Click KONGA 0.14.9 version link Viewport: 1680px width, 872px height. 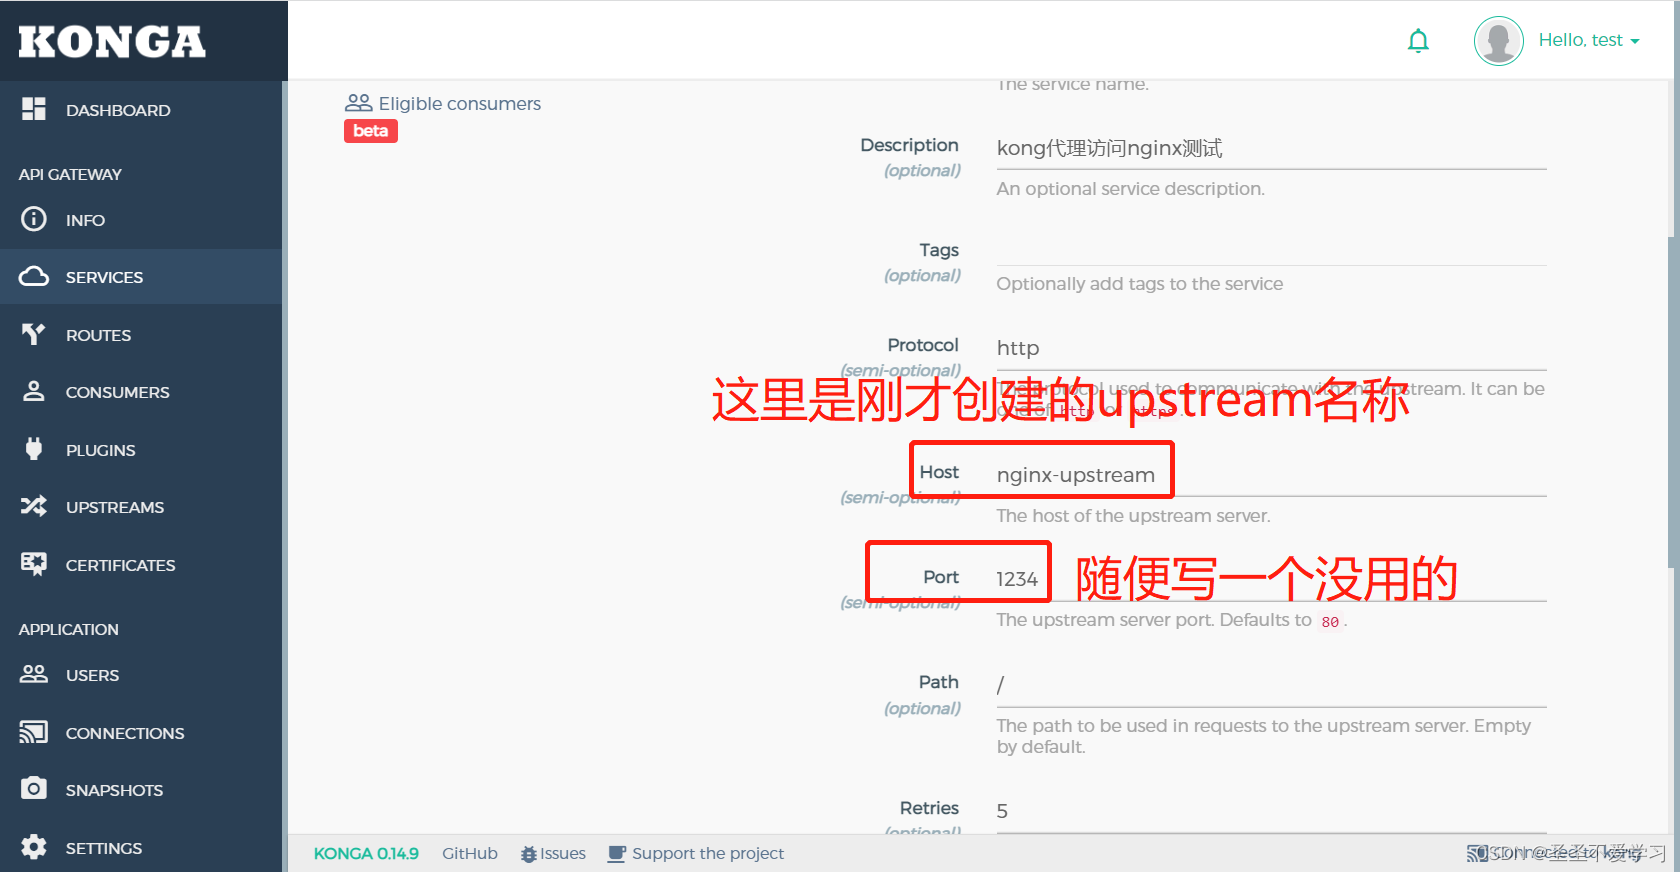pyautogui.click(x=366, y=854)
